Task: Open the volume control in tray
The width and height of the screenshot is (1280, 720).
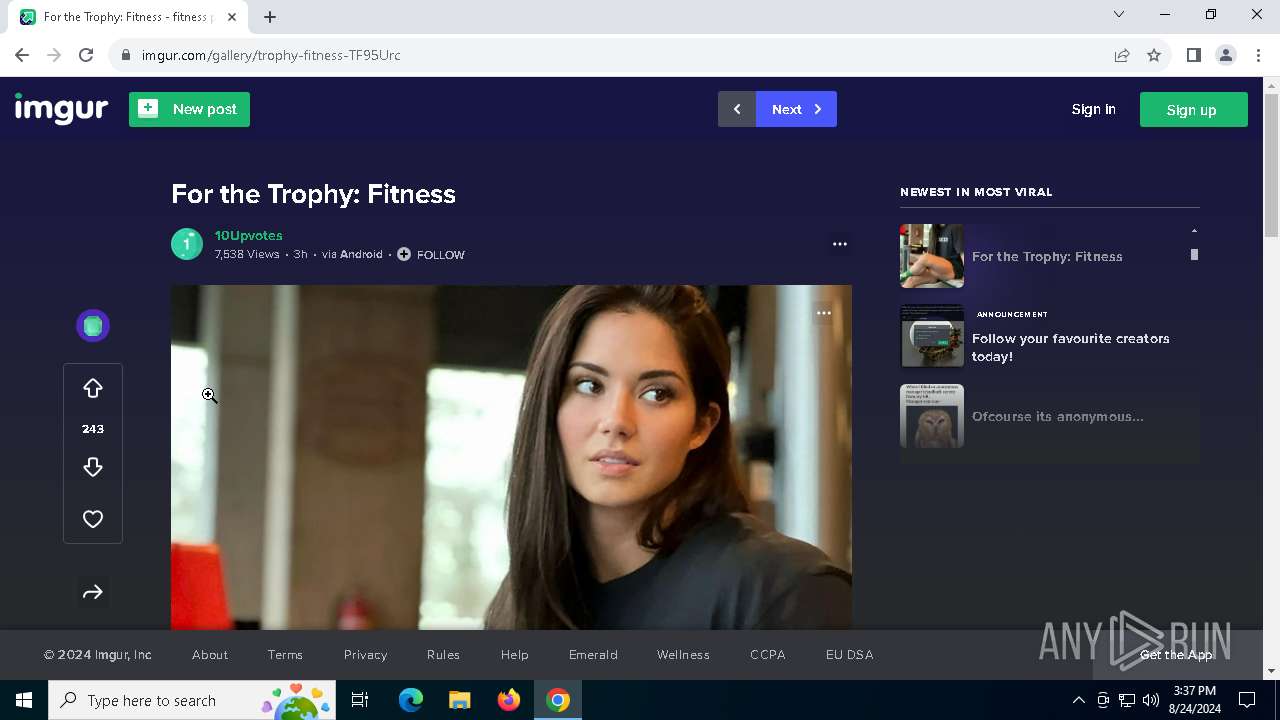Action: (x=1151, y=700)
